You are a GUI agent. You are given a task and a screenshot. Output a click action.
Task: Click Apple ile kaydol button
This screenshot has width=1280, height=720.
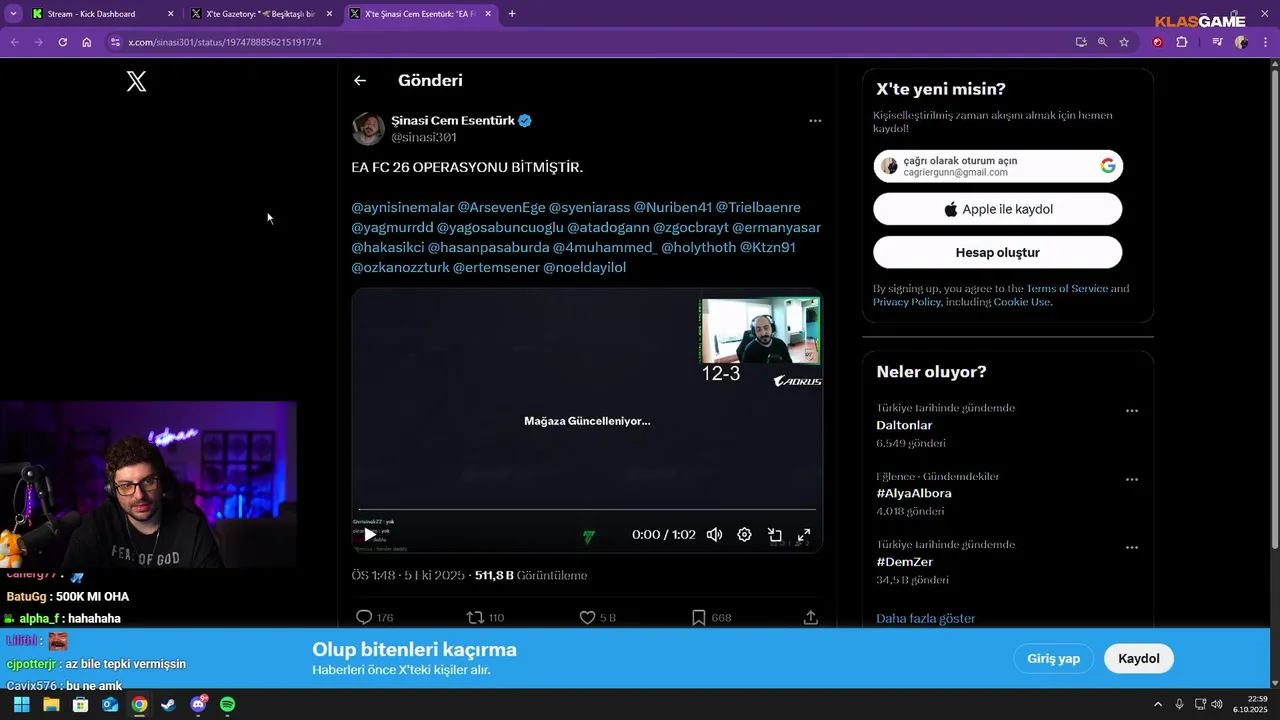pos(998,209)
